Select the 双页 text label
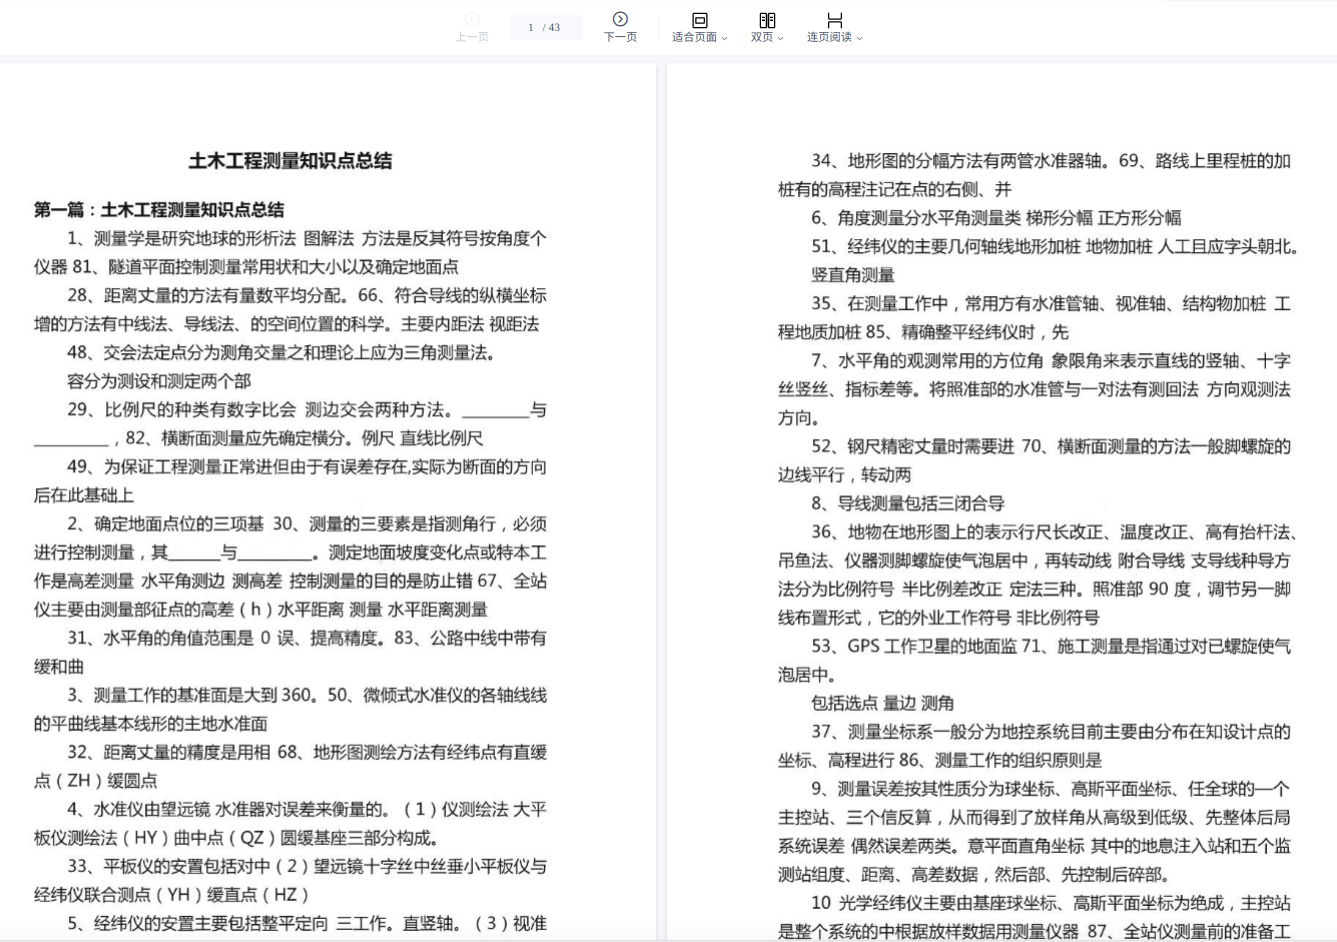The image size is (1337, 942). point(762,37)
